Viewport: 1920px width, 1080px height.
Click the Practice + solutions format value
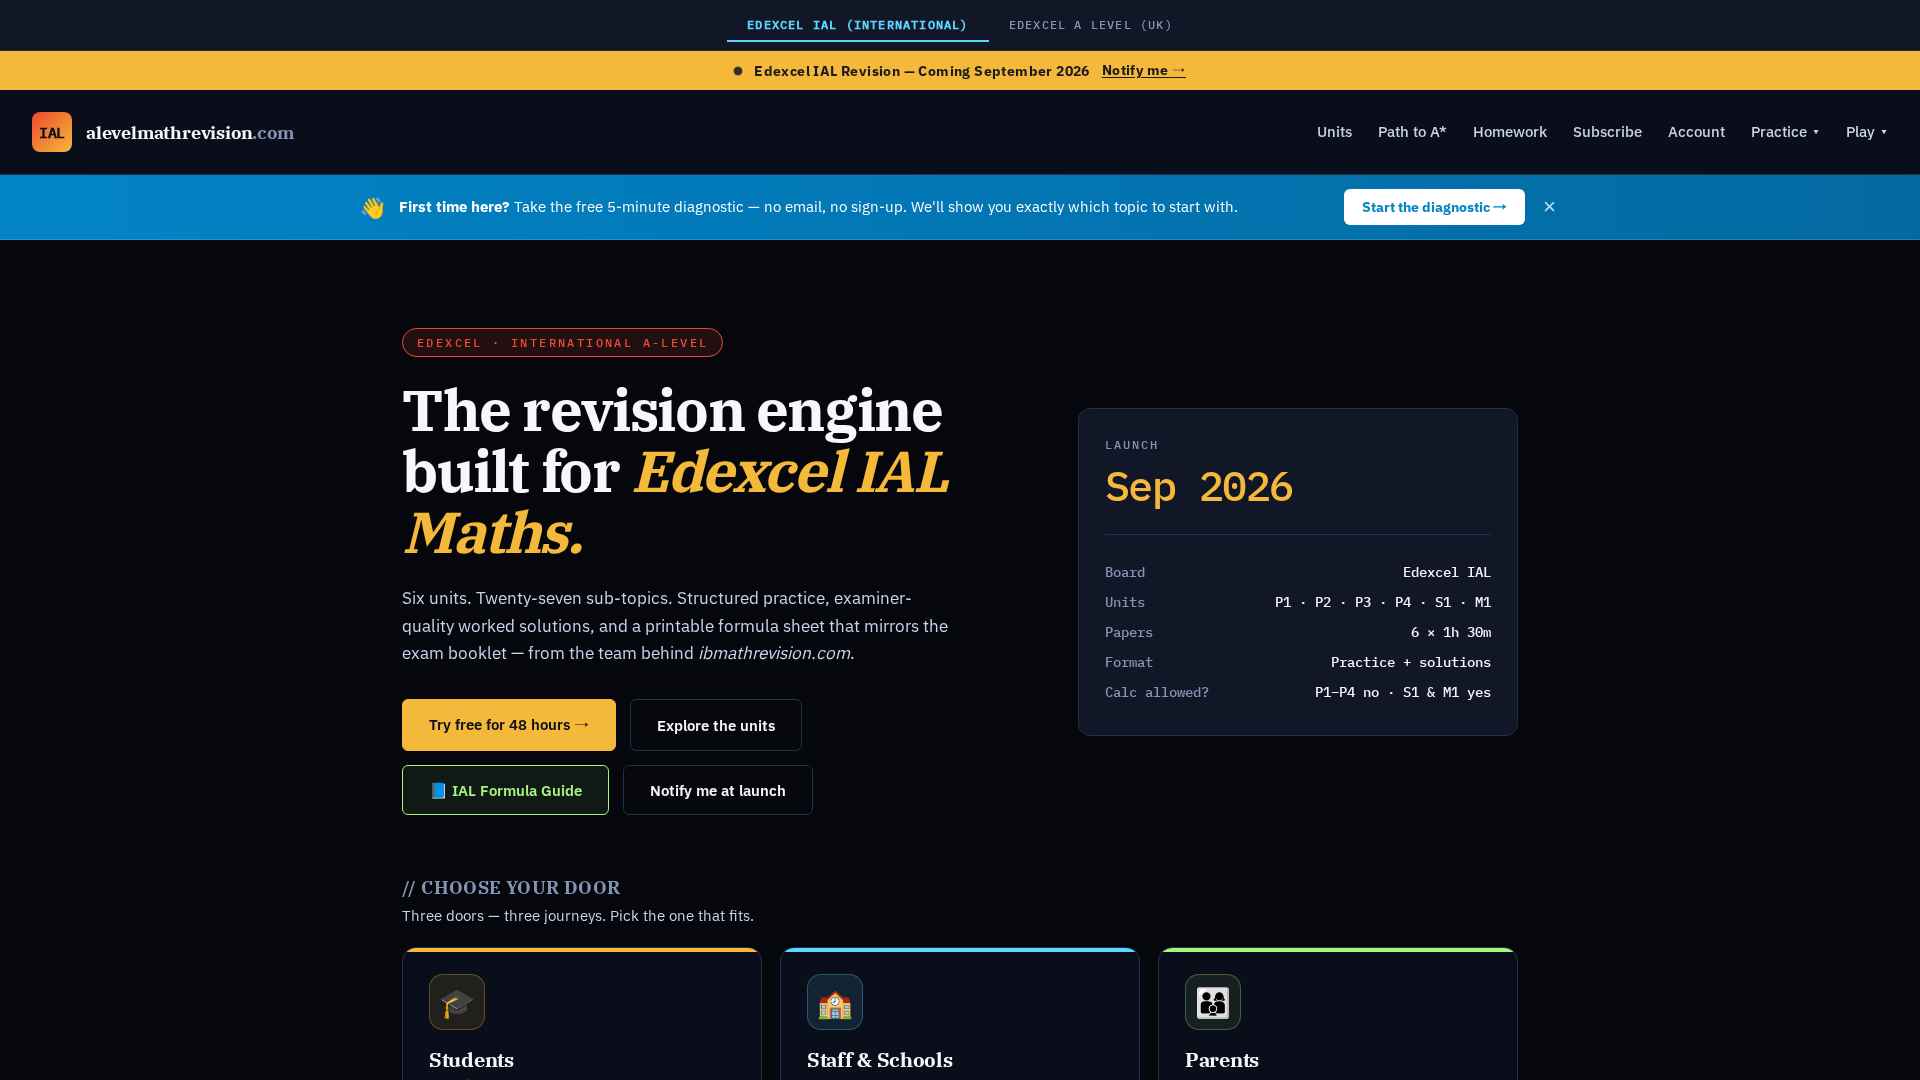(x=1410, y=662)
